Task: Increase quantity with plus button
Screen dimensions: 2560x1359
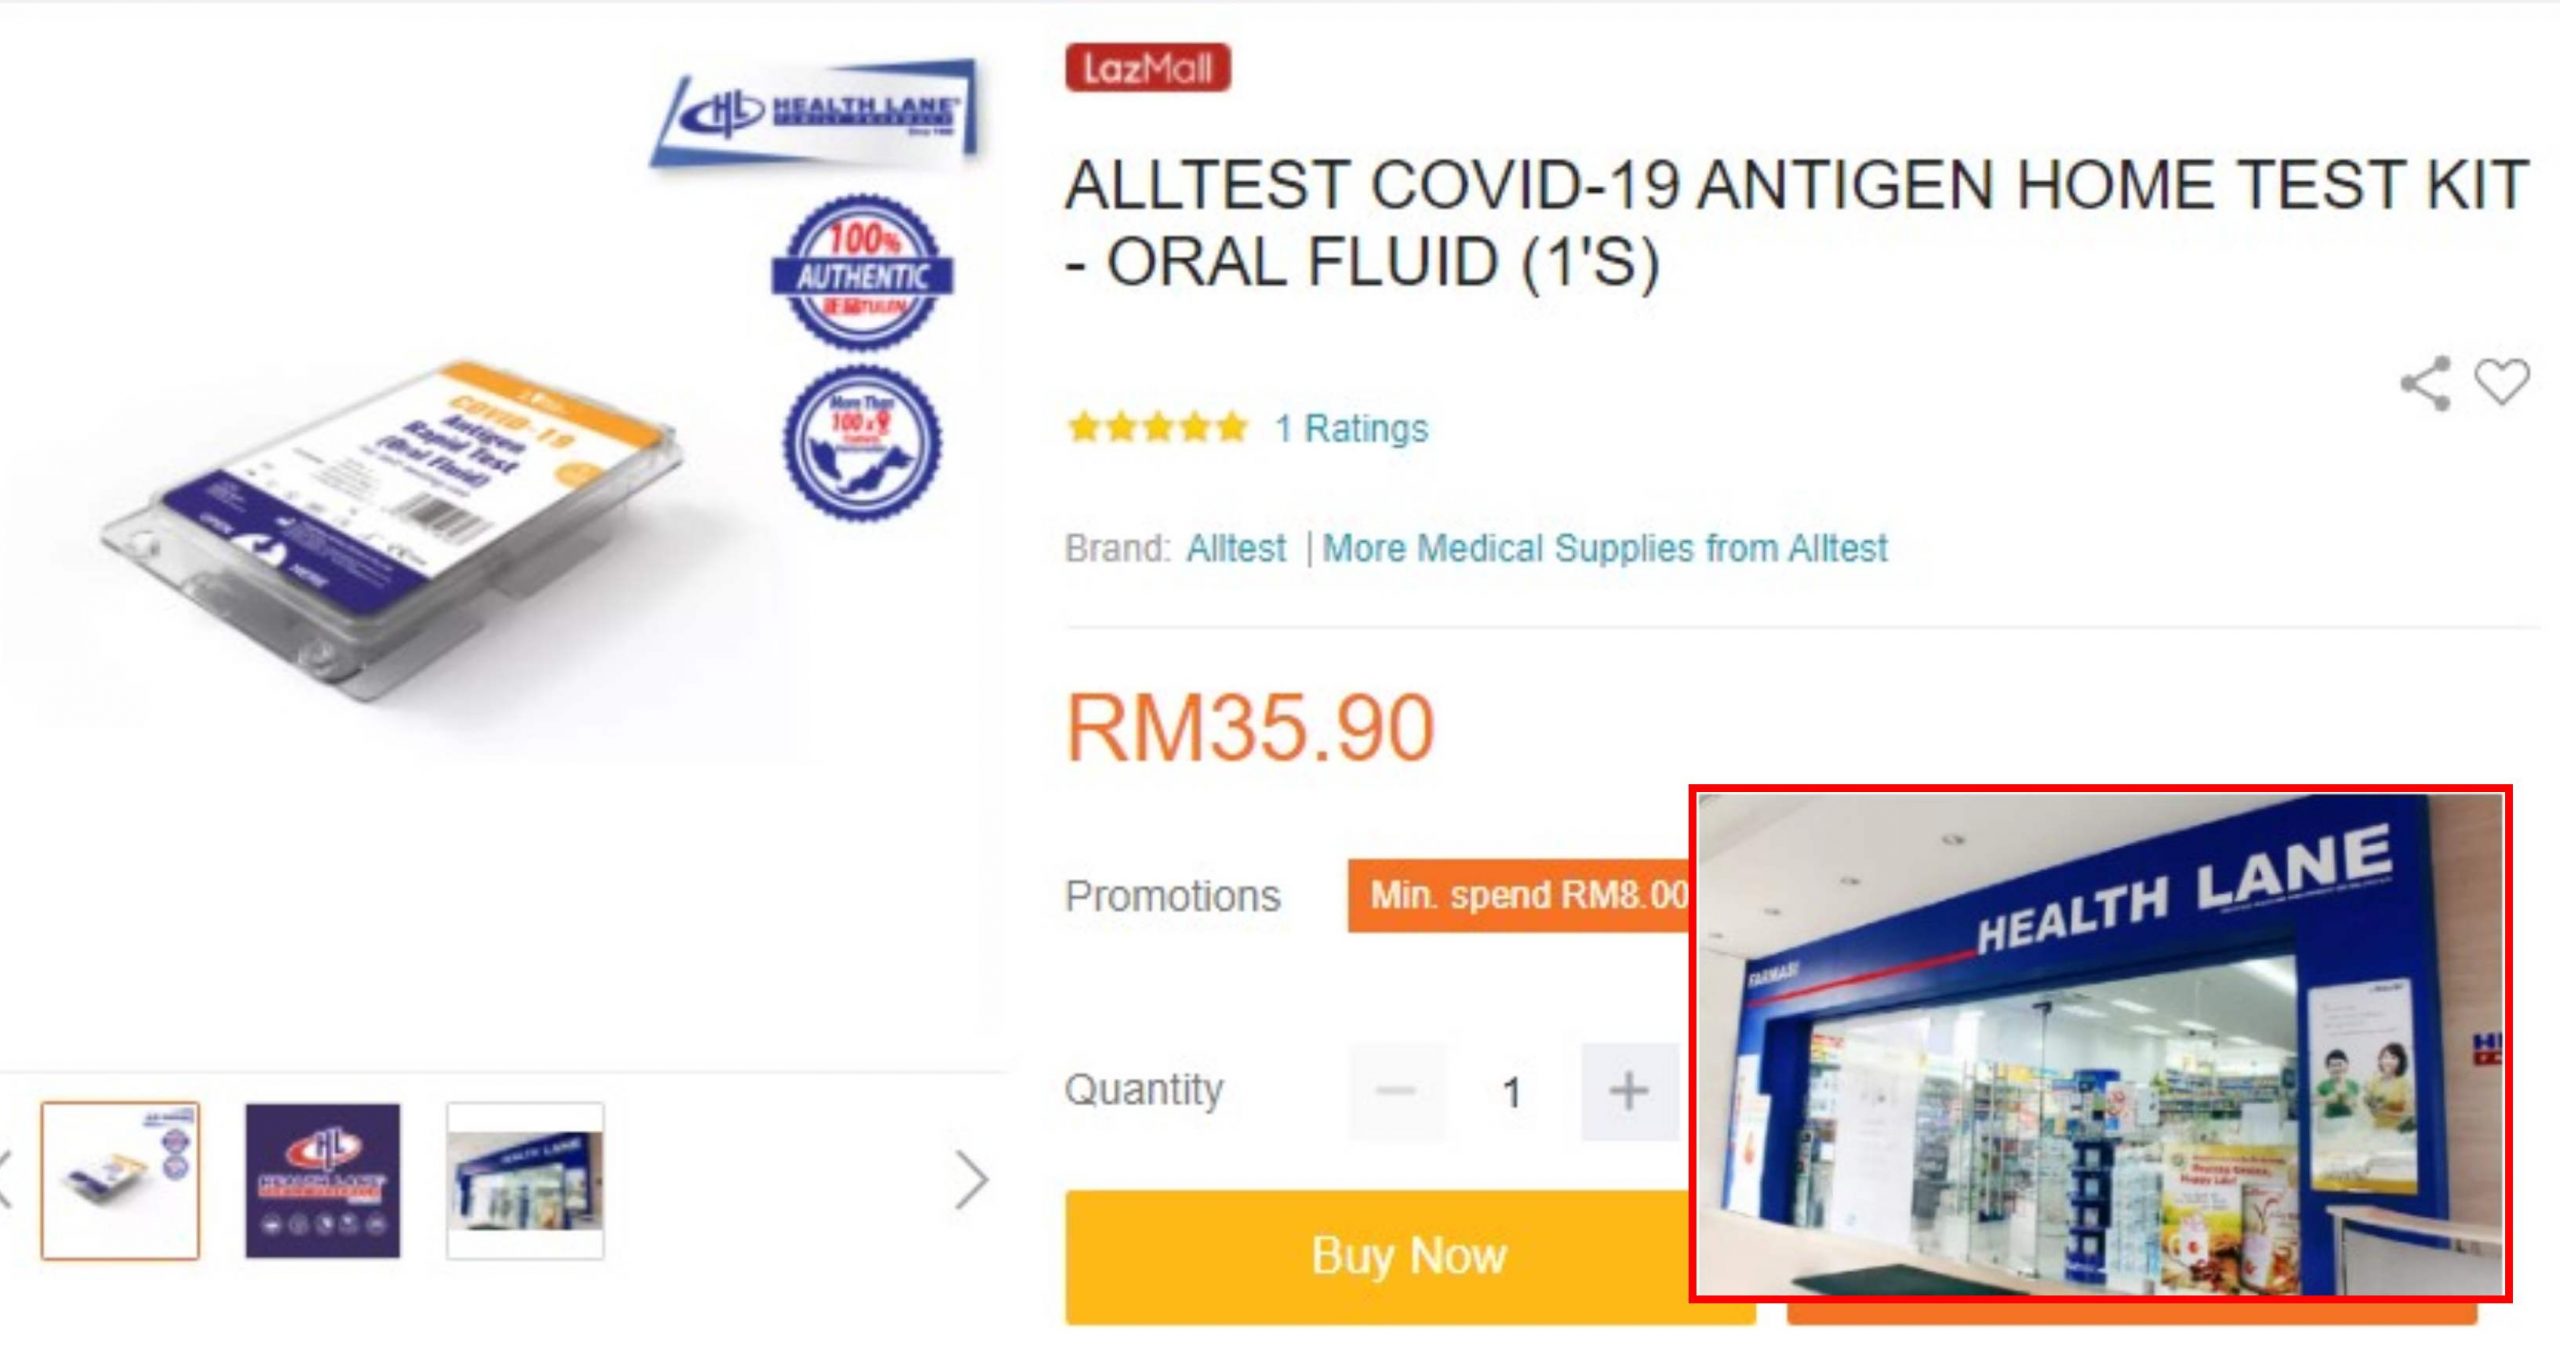Action: click(x=1629, y=1091)
